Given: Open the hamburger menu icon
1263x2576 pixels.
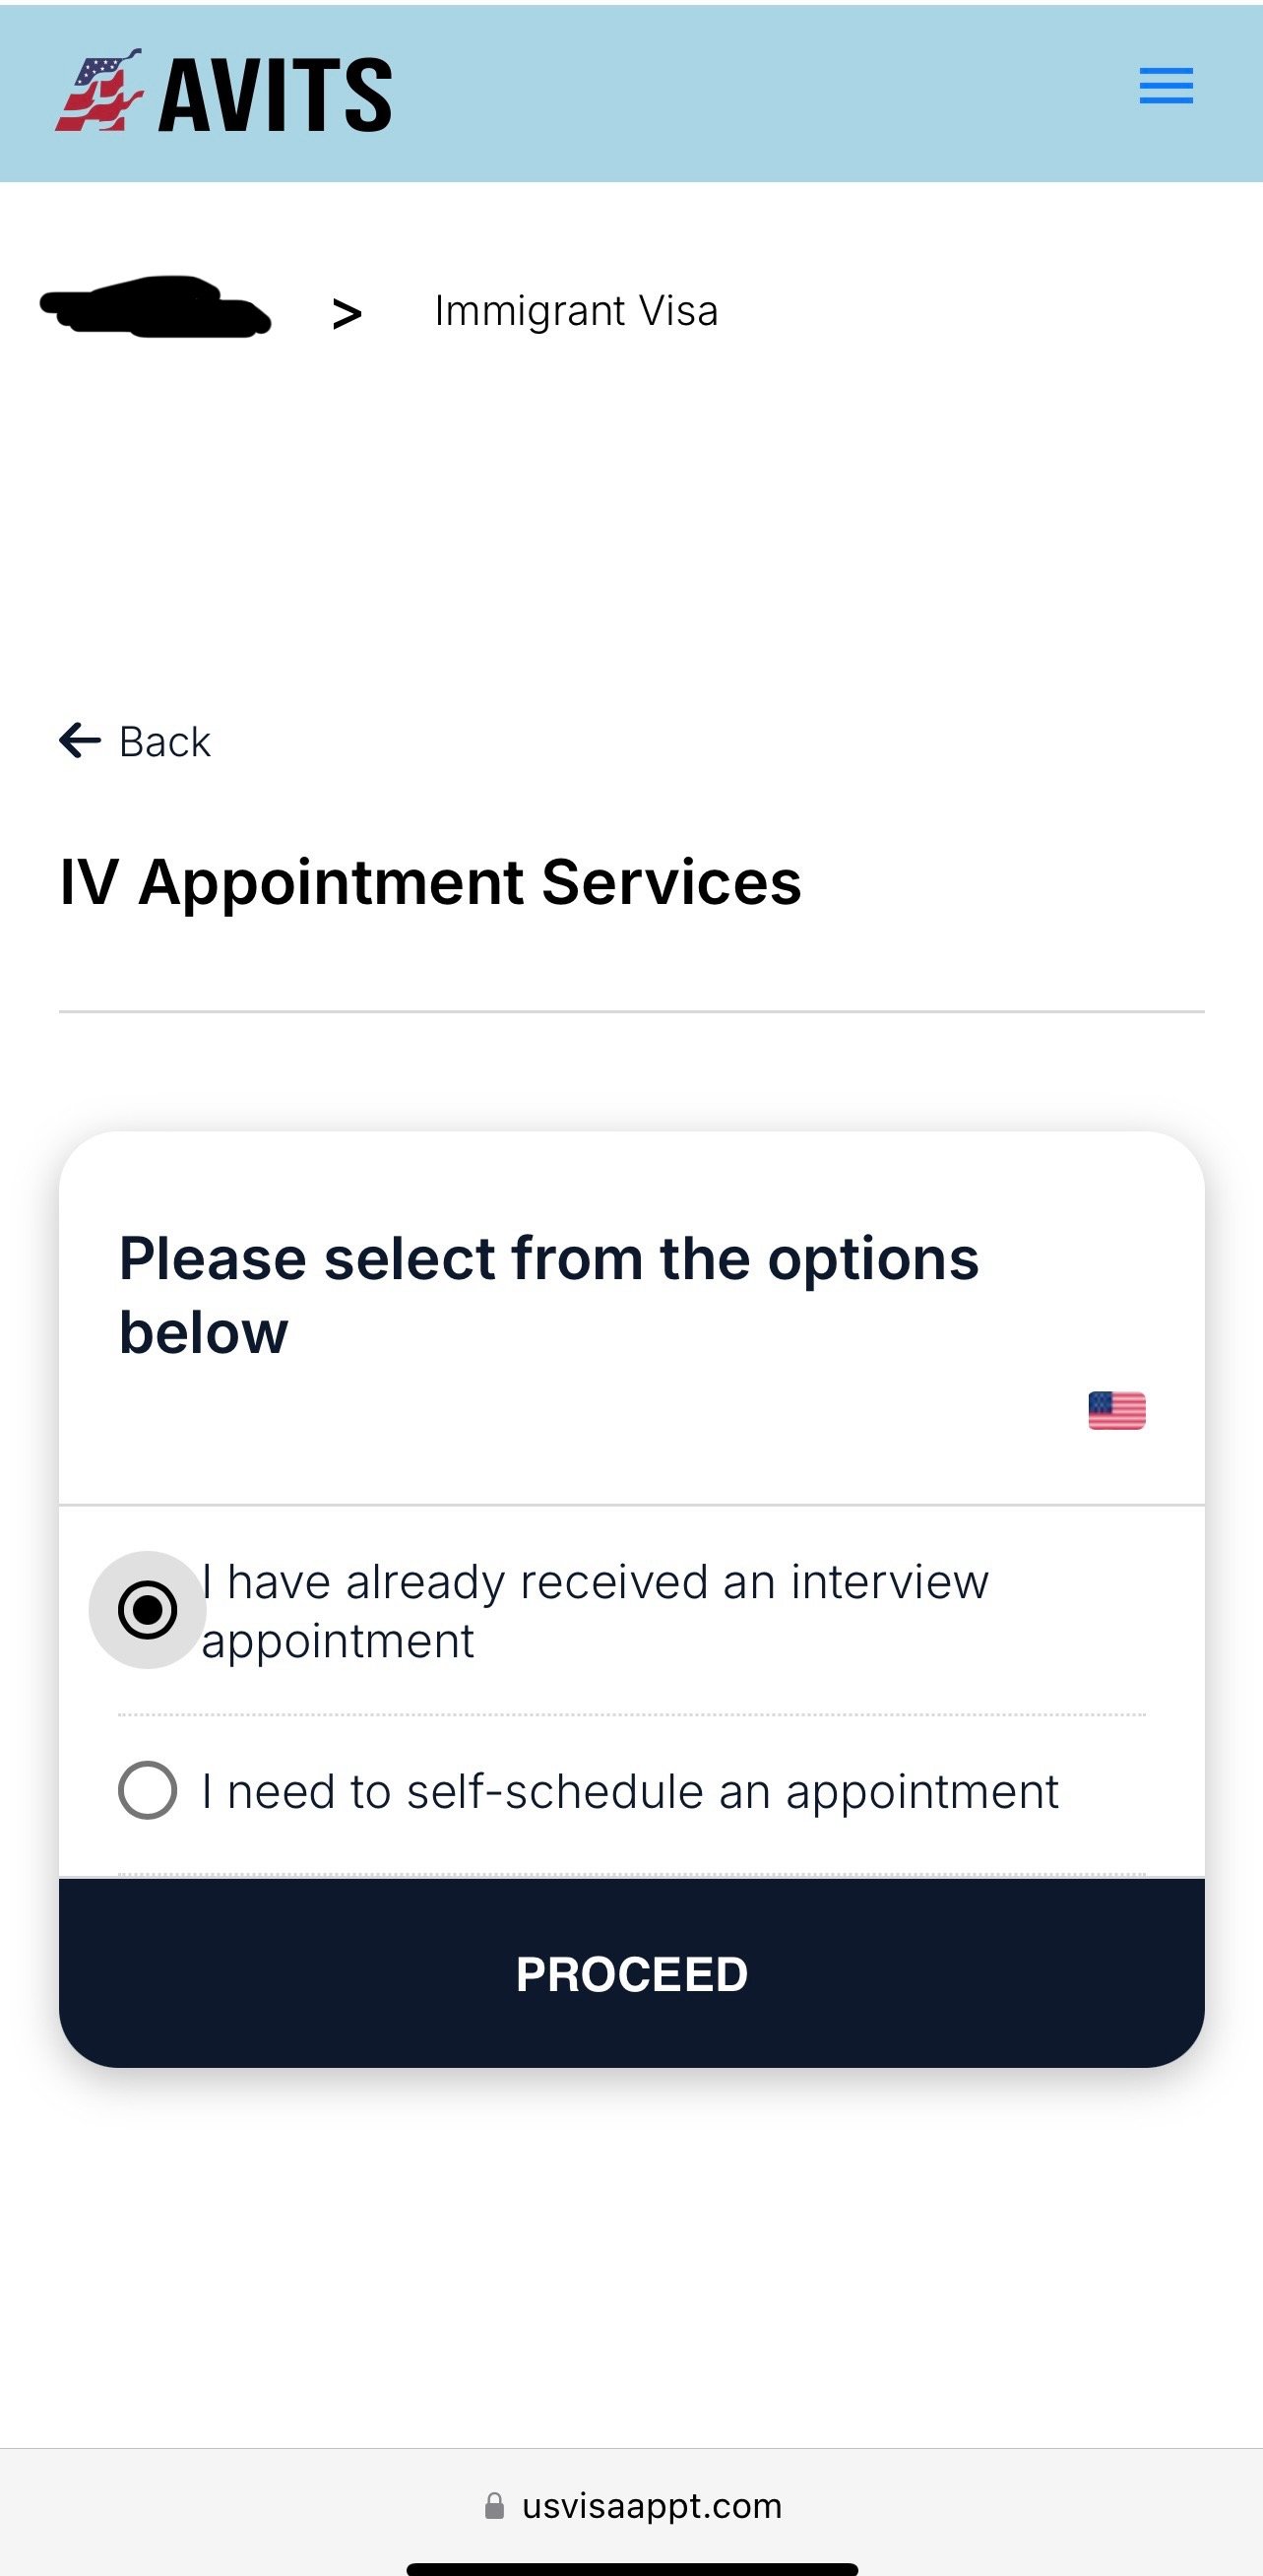Looking at the screenshot, I should (1166, 86).
